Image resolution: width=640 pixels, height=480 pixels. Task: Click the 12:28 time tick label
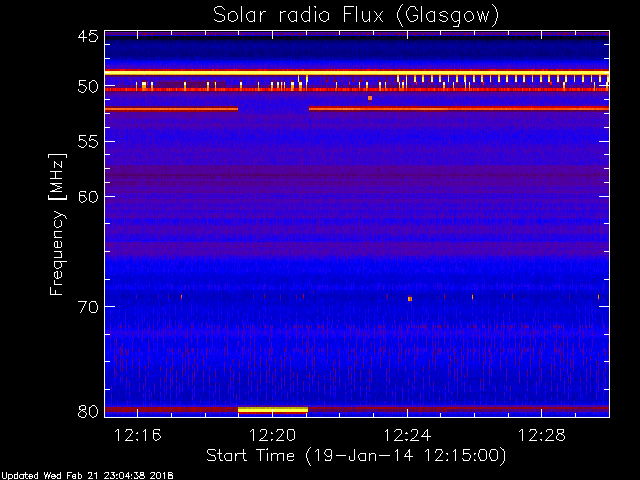(x=542, y=435)
